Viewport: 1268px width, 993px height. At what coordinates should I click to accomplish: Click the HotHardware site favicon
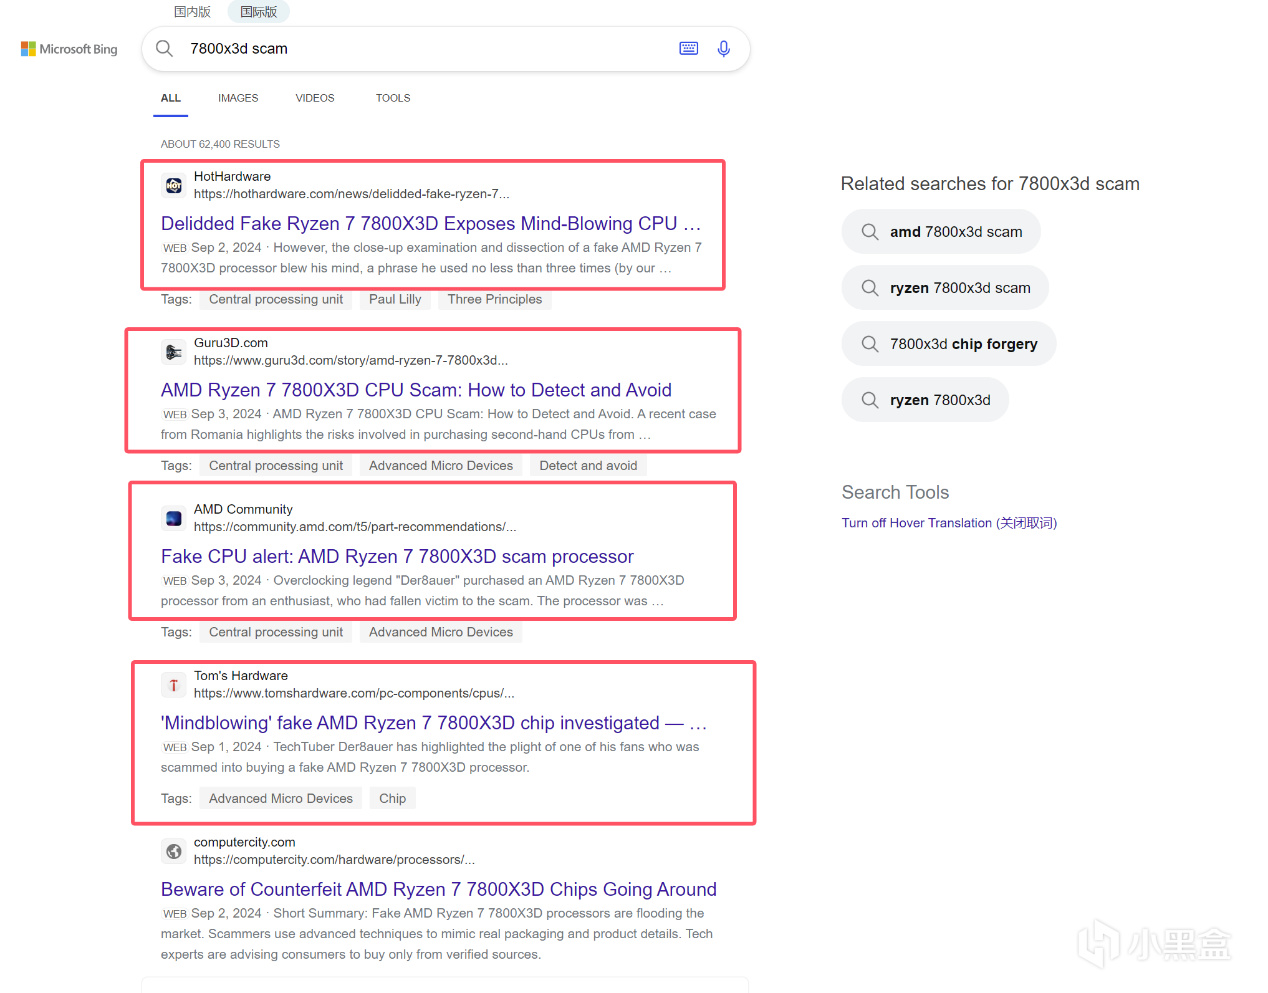point(174,185)
